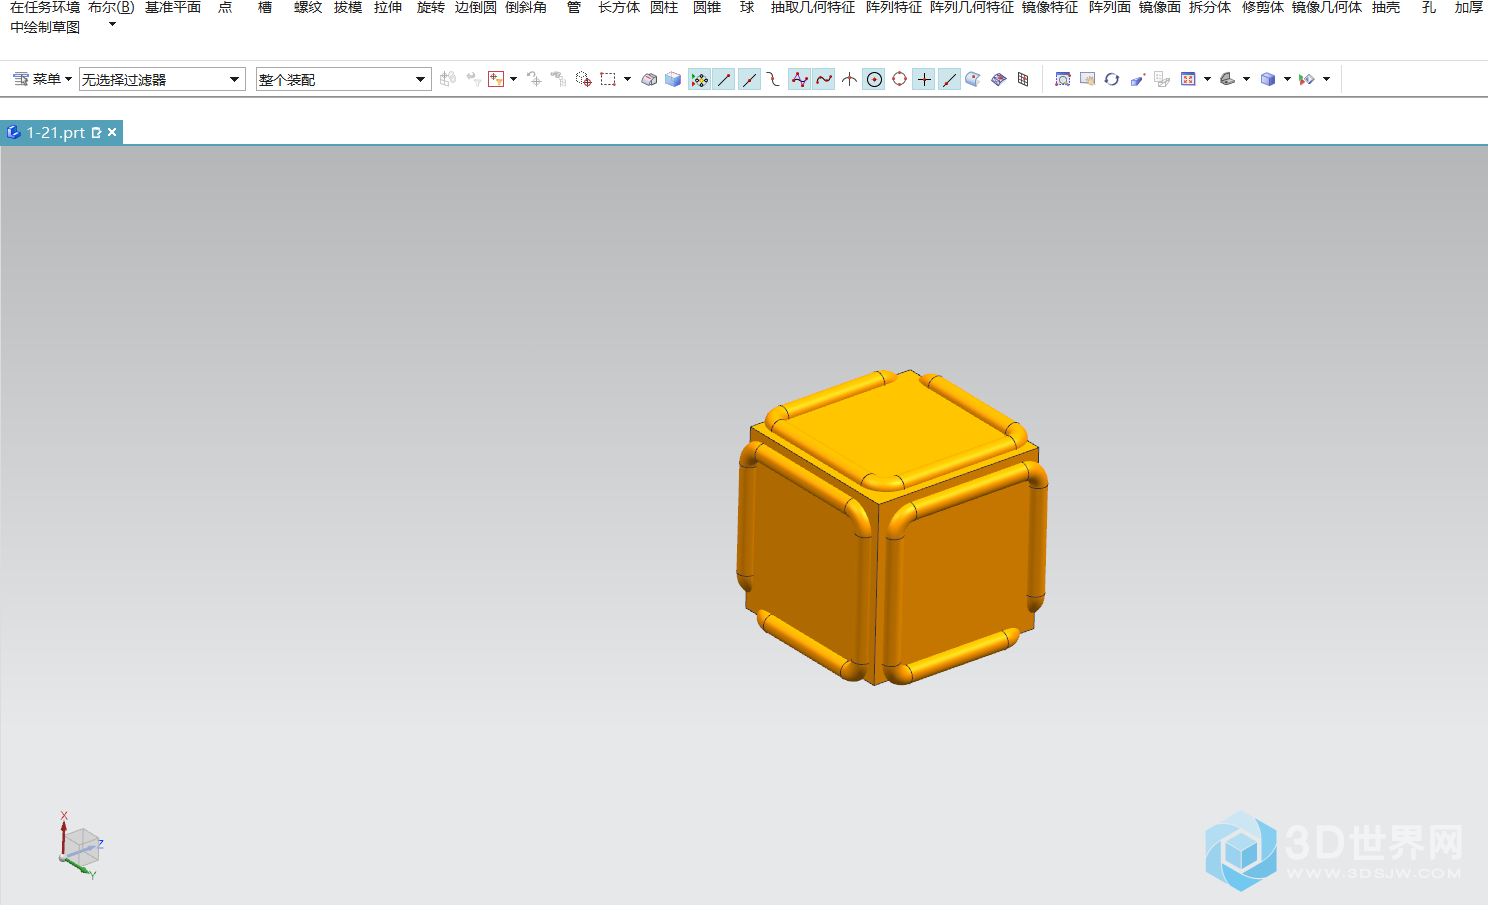
Task: Click the select-by-lasso circle icon
Action: [x=583, y=79]
